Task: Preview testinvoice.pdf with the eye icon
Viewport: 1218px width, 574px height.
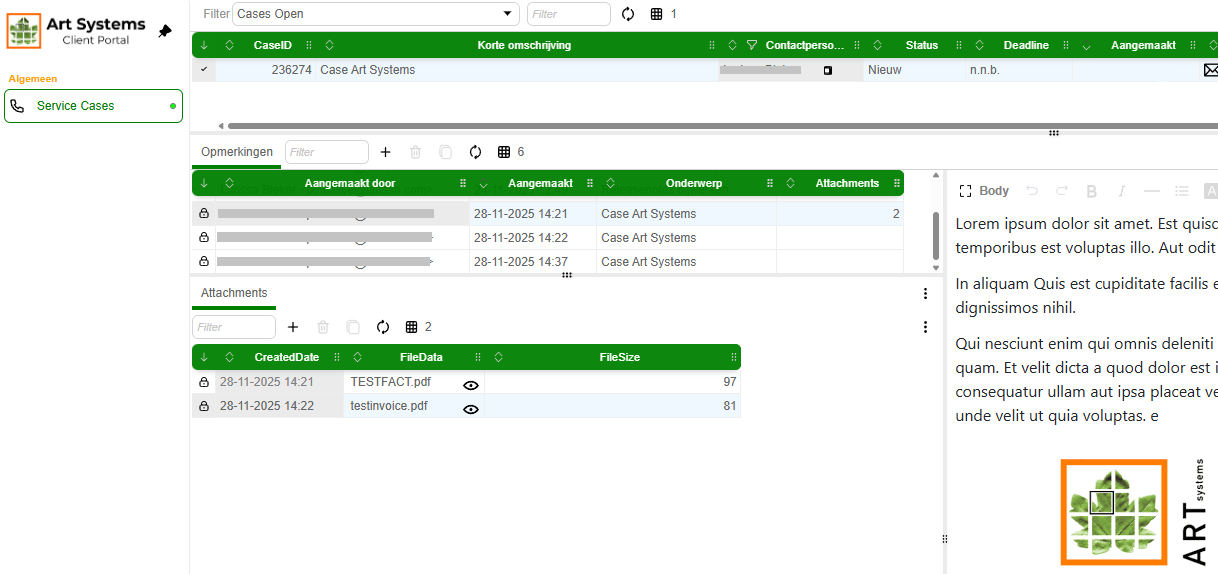Action: (471, 409)
